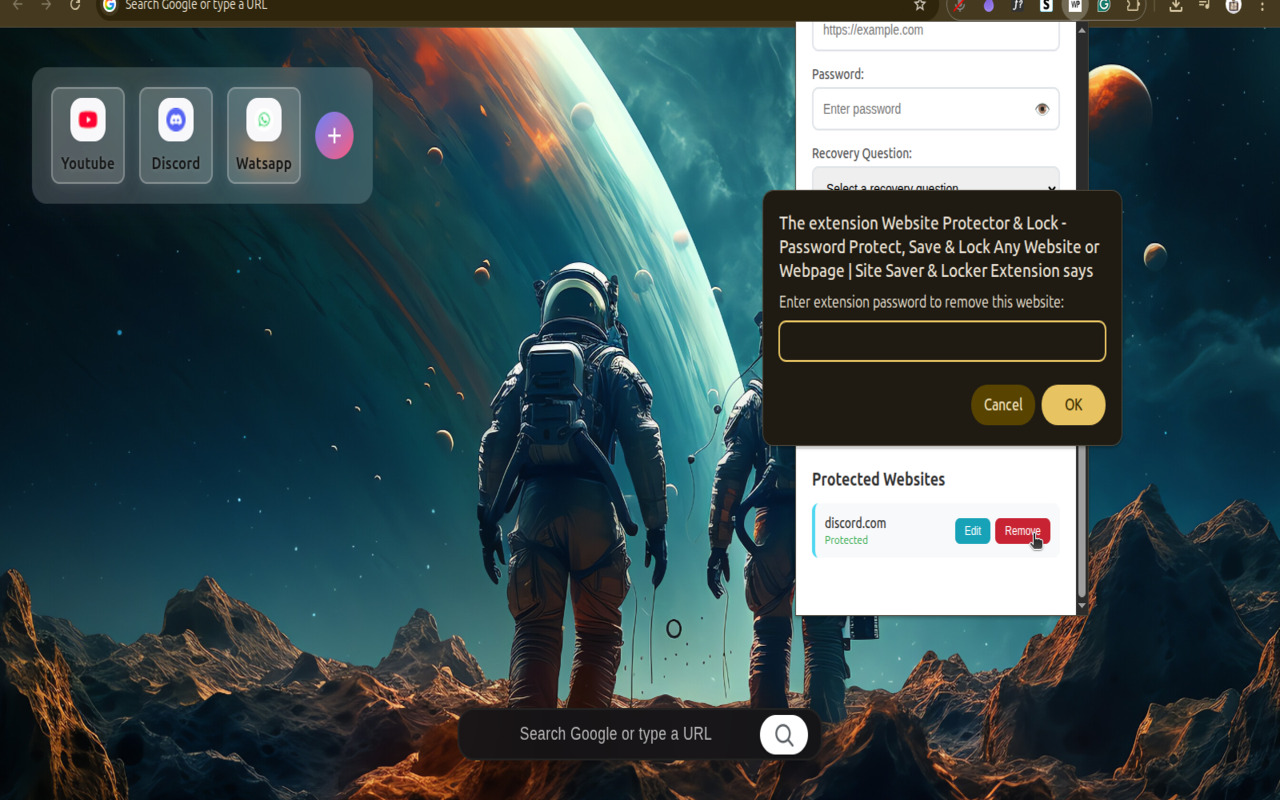Bookmark the page with the star icon
Image resolution: width=1280 pixels, height=800 pixels.
tap(919, 6)
